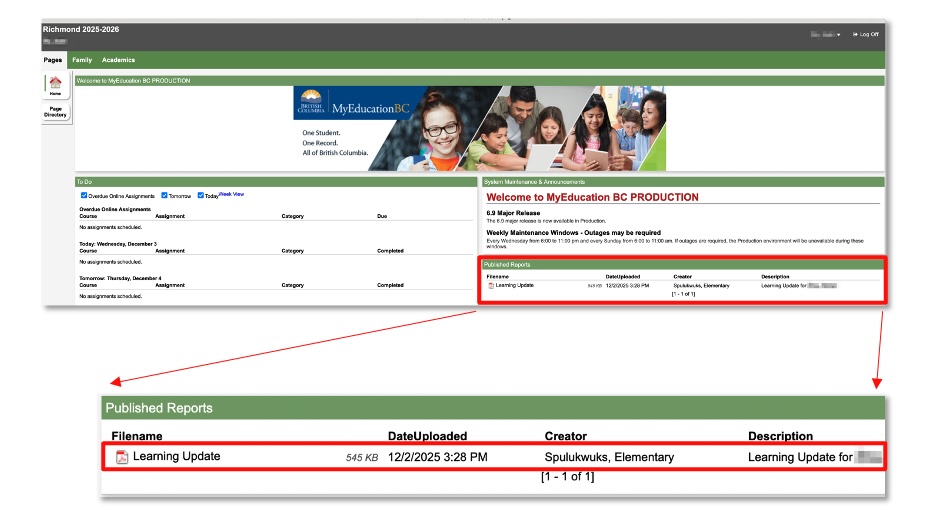
Task: Click the Home house icon in sidebar
Action: (x=55, y=83)
